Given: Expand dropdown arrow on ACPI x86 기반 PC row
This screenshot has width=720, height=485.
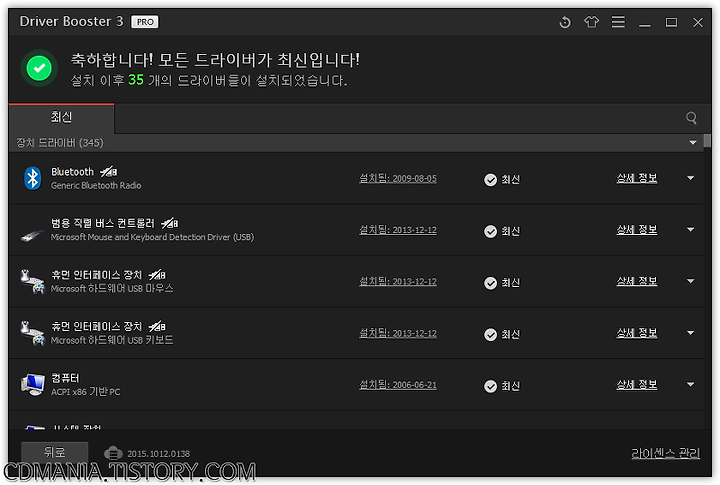Looking at the screenshot, I should coord(690,384).
